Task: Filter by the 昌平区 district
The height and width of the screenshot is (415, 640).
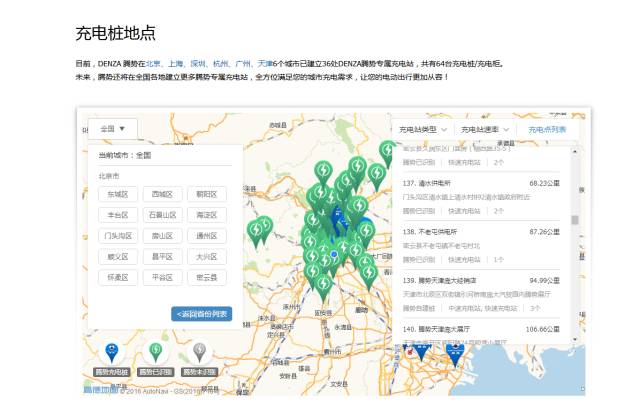Action: coord(162,257)
